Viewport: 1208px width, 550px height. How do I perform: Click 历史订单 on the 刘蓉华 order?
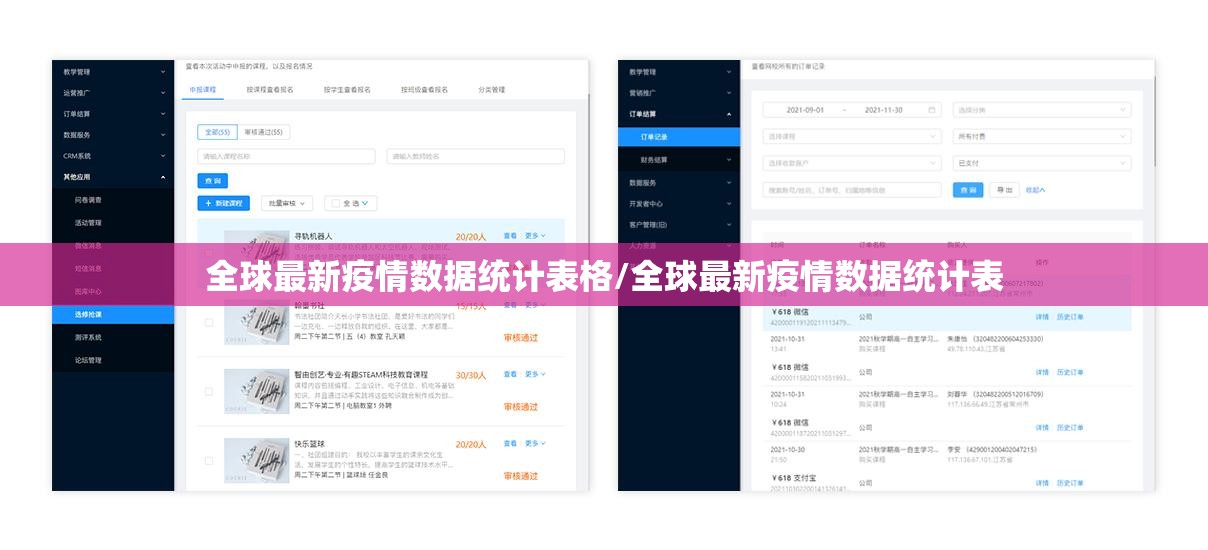(x=1070, y=427)
